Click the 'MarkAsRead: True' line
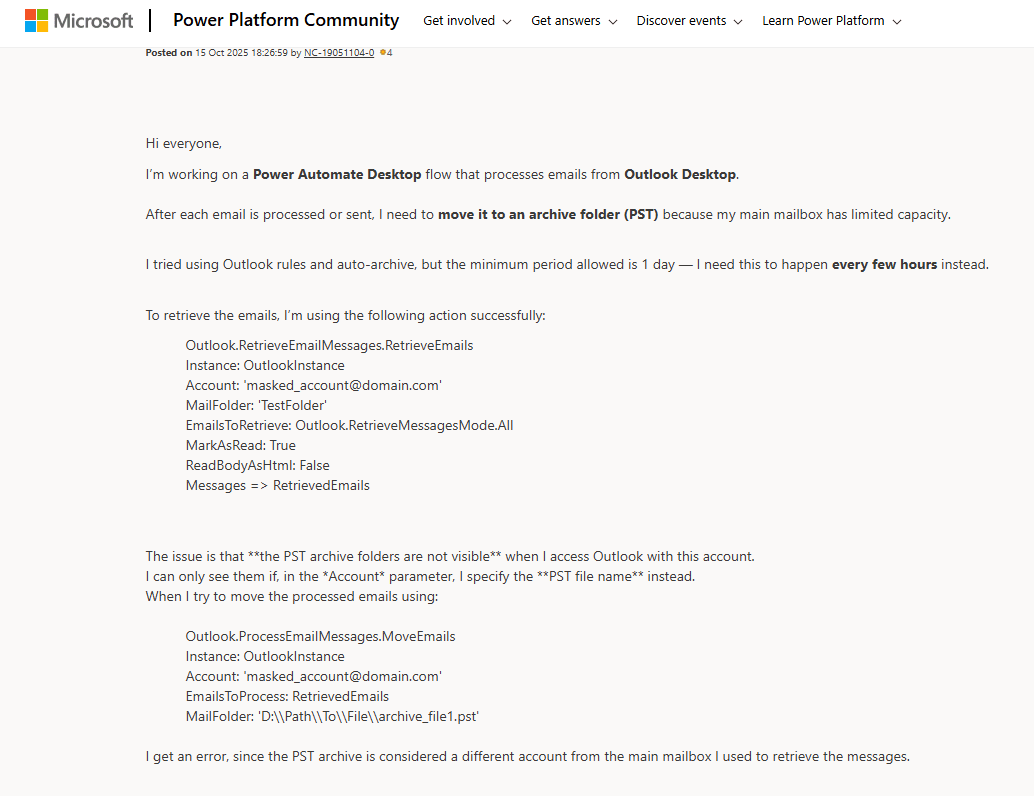Viewport: 1034px width, 796px height. [240, 445]
